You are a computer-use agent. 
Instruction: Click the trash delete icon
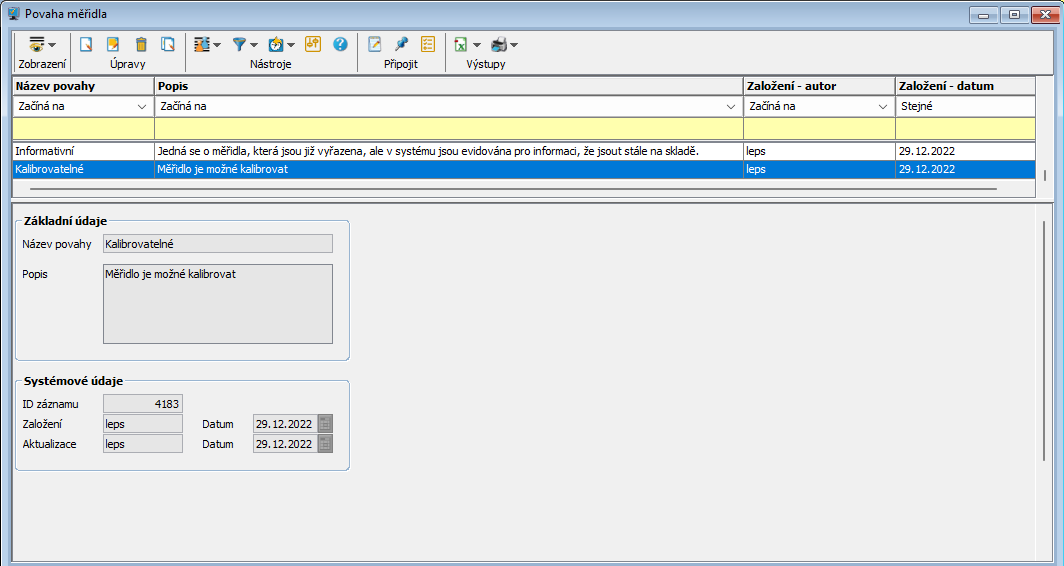tap(141, 45)
